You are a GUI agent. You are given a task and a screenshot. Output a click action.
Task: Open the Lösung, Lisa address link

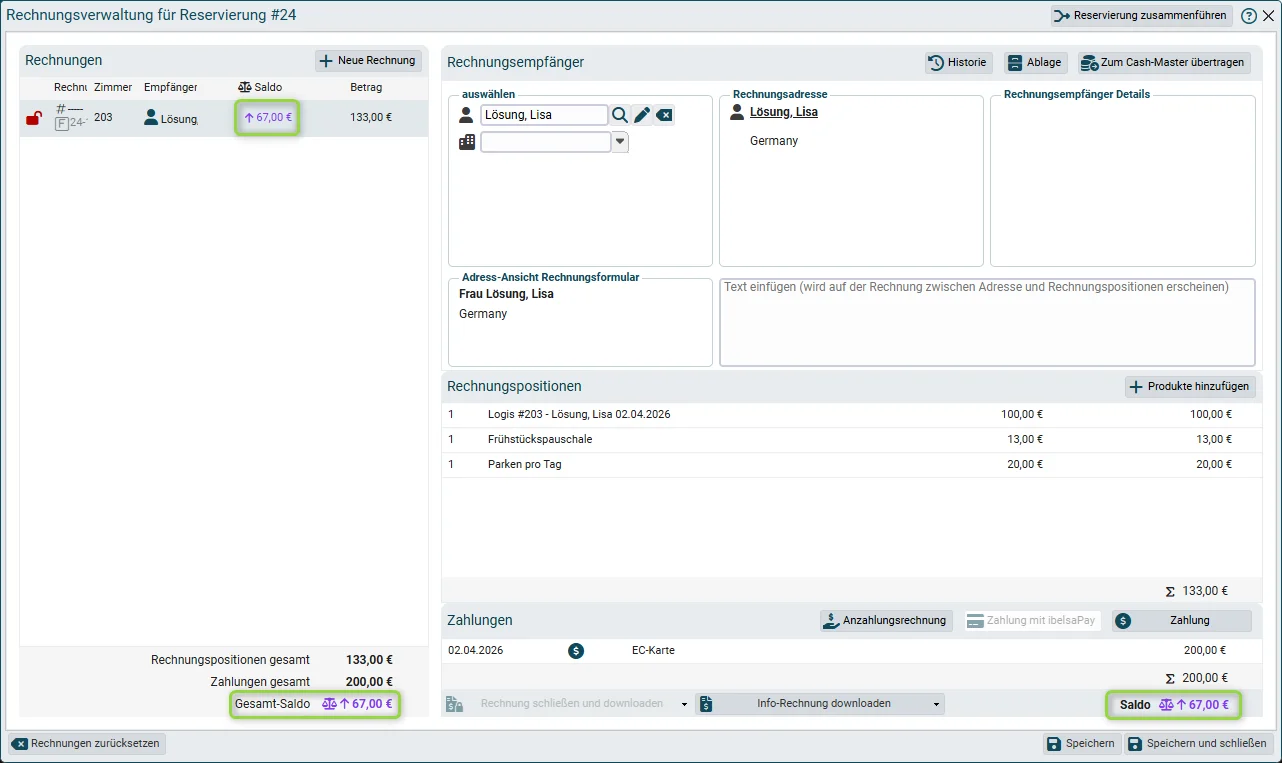pyautogui.click(x=784, y=112)
